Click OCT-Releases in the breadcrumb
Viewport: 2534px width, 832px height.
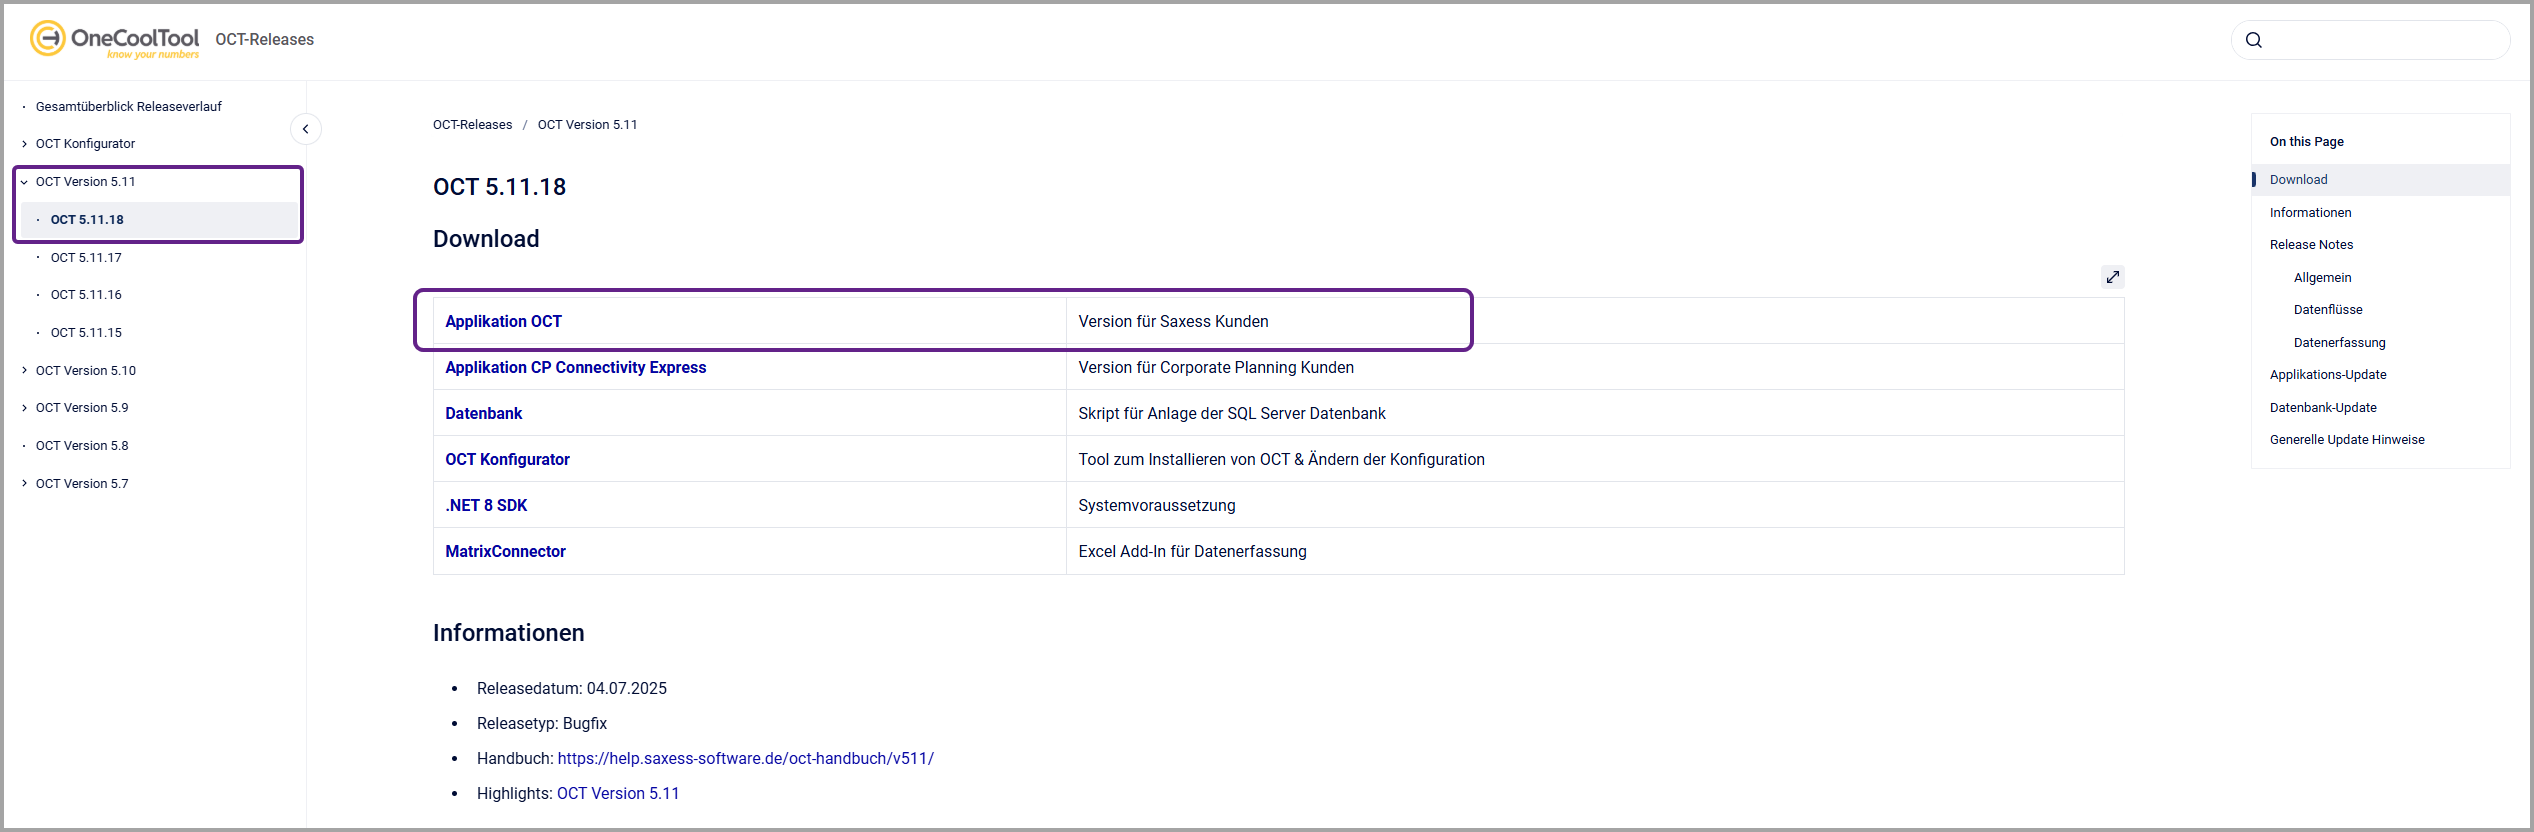tap(472, 125)
